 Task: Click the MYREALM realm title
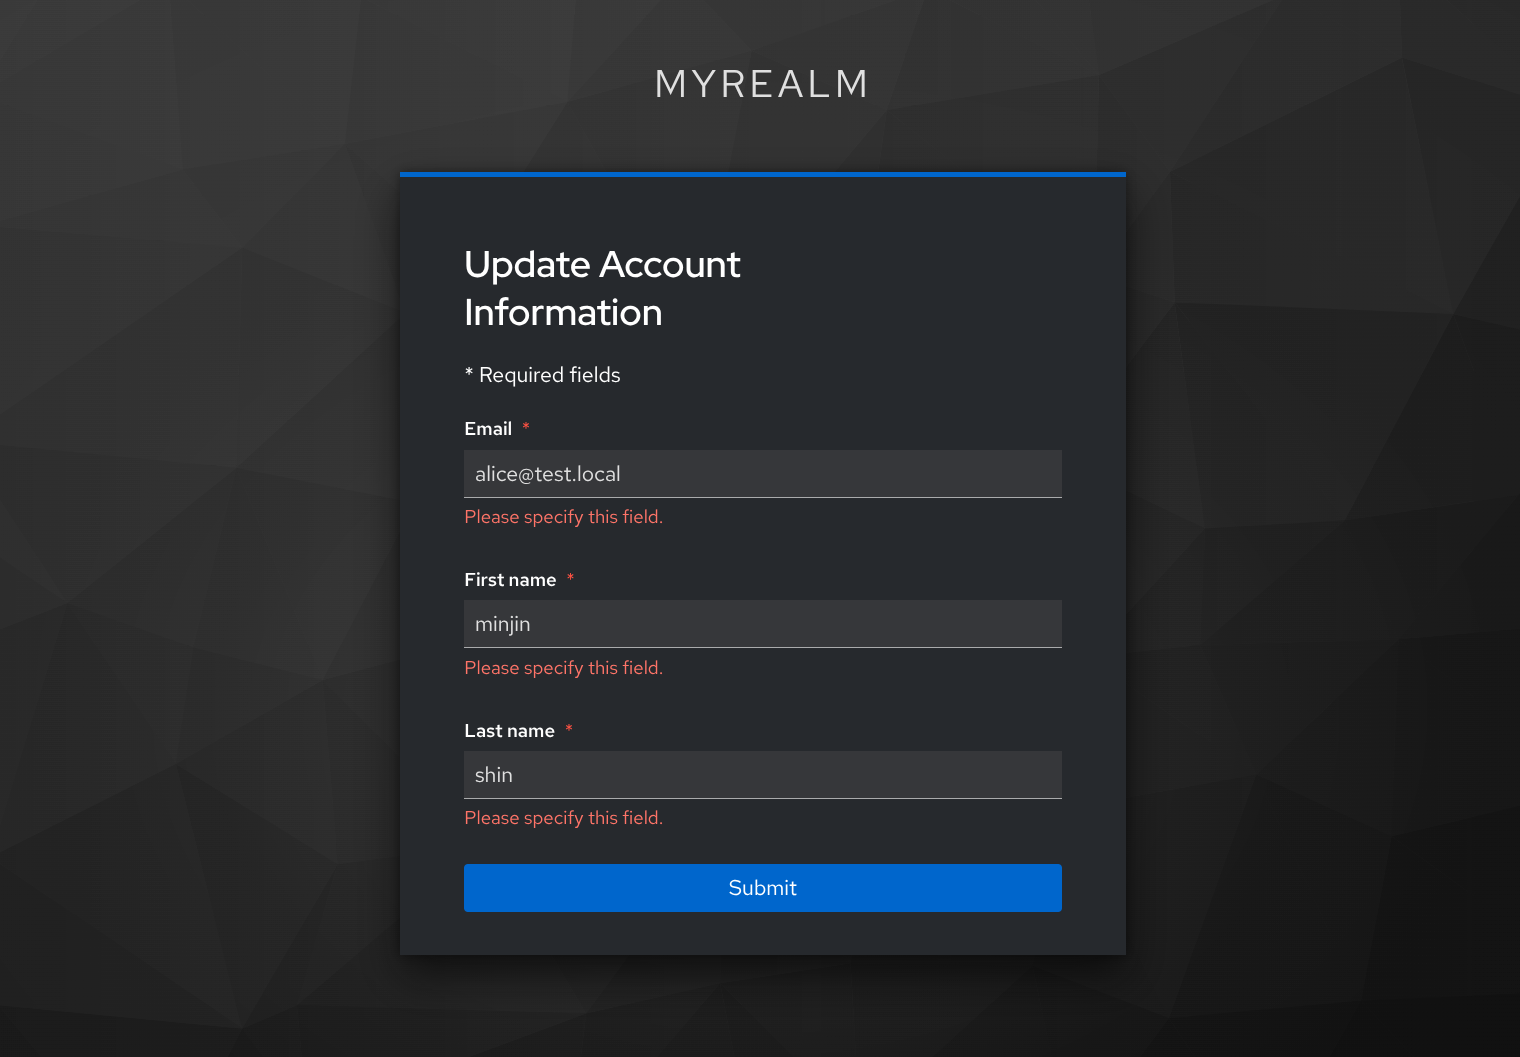tap(762, 84)
